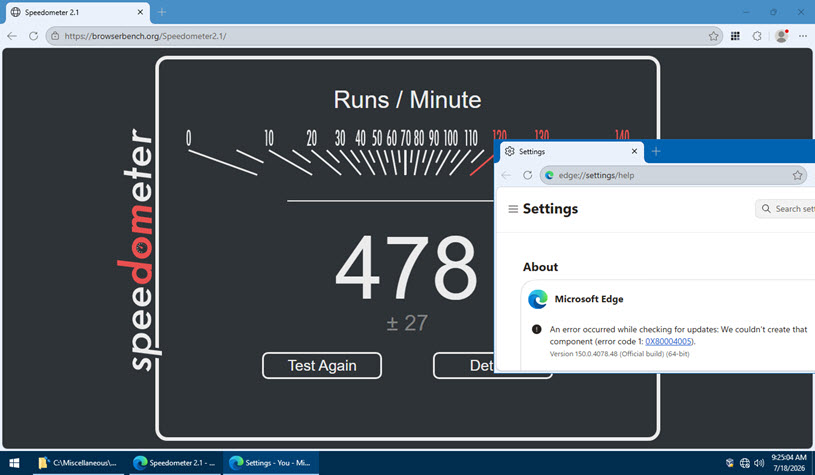Screen dimensions: 815x475
Task: Open the Windows Start menu
Action: point(15,463)
